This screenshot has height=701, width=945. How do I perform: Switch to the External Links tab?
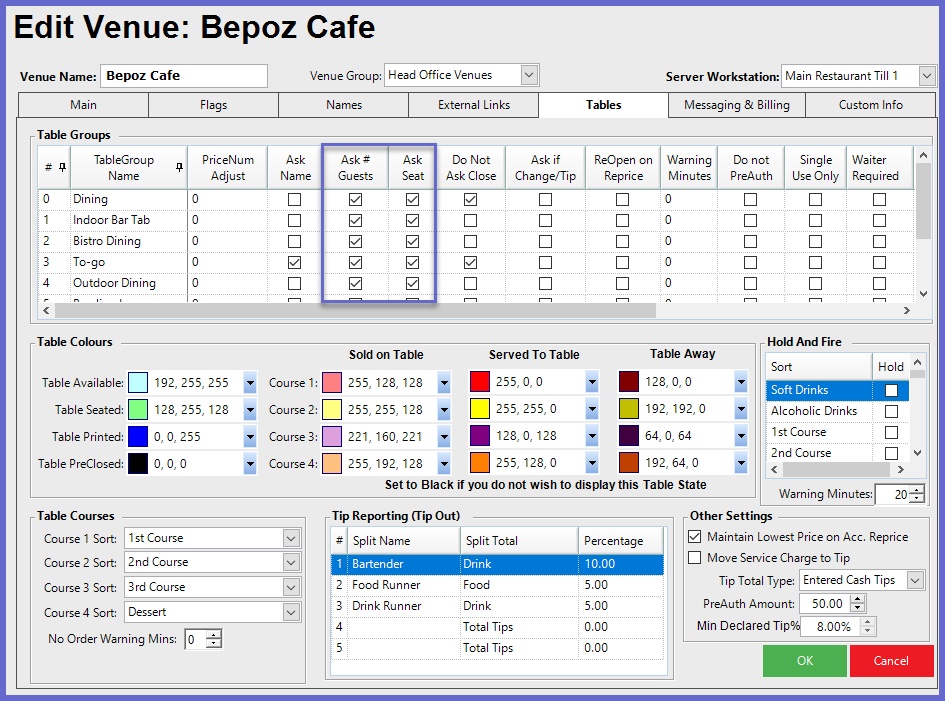[x=474, y=105]
